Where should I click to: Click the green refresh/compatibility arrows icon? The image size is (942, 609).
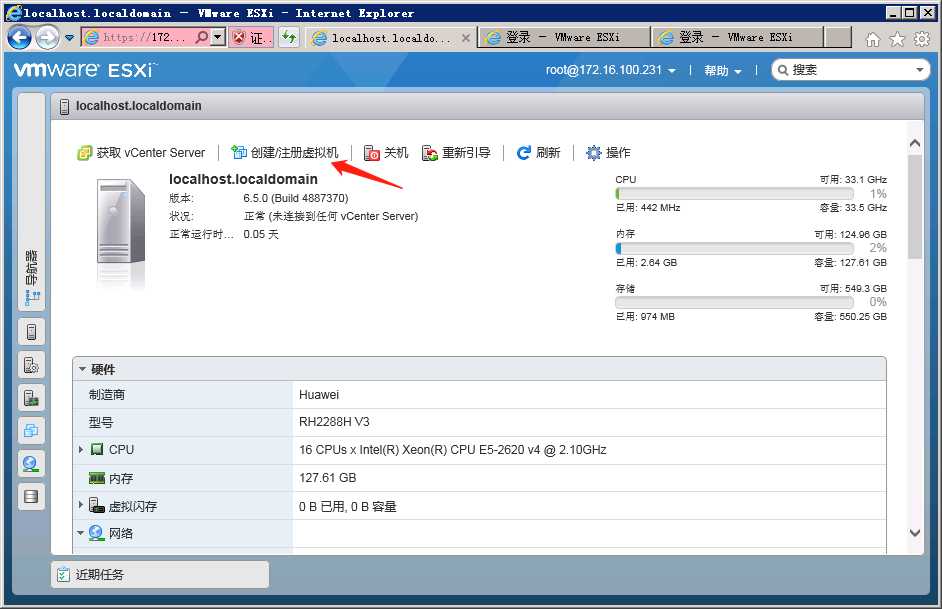(289, 37)
